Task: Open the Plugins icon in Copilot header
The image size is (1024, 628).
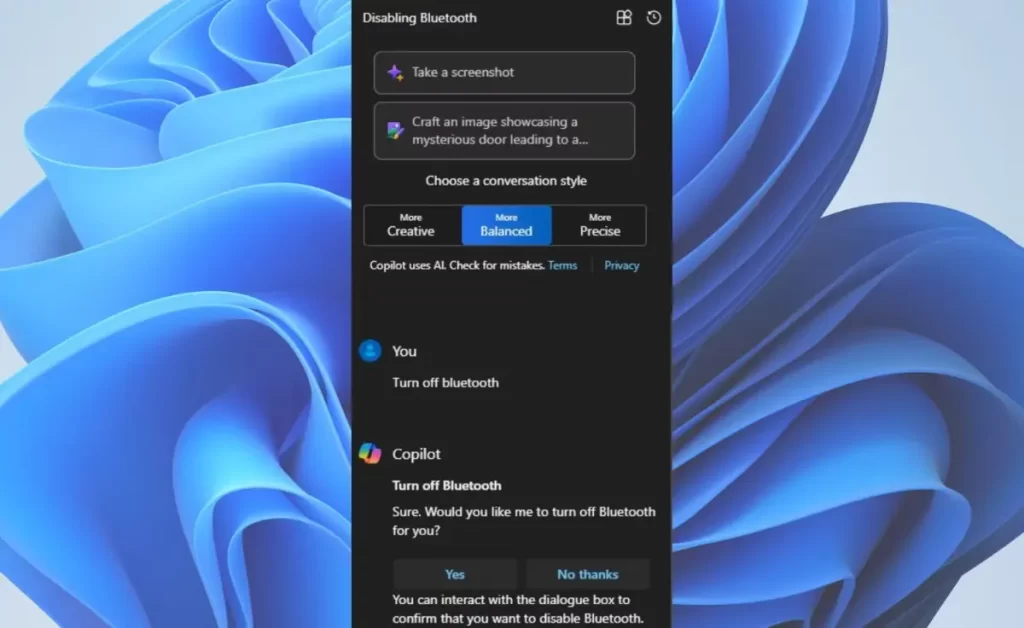Action: pyautogui.click(x=624, y=18)
